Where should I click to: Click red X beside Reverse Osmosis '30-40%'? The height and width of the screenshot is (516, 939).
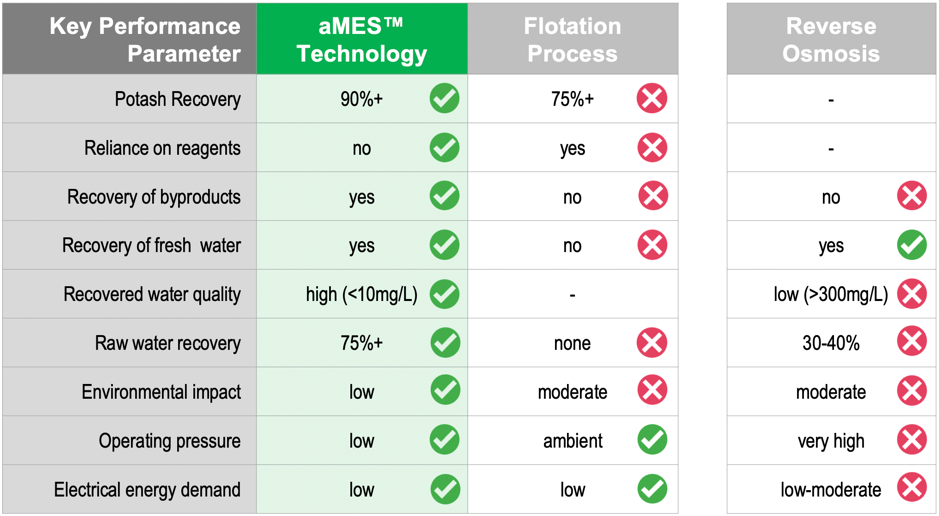click(912, 342)
